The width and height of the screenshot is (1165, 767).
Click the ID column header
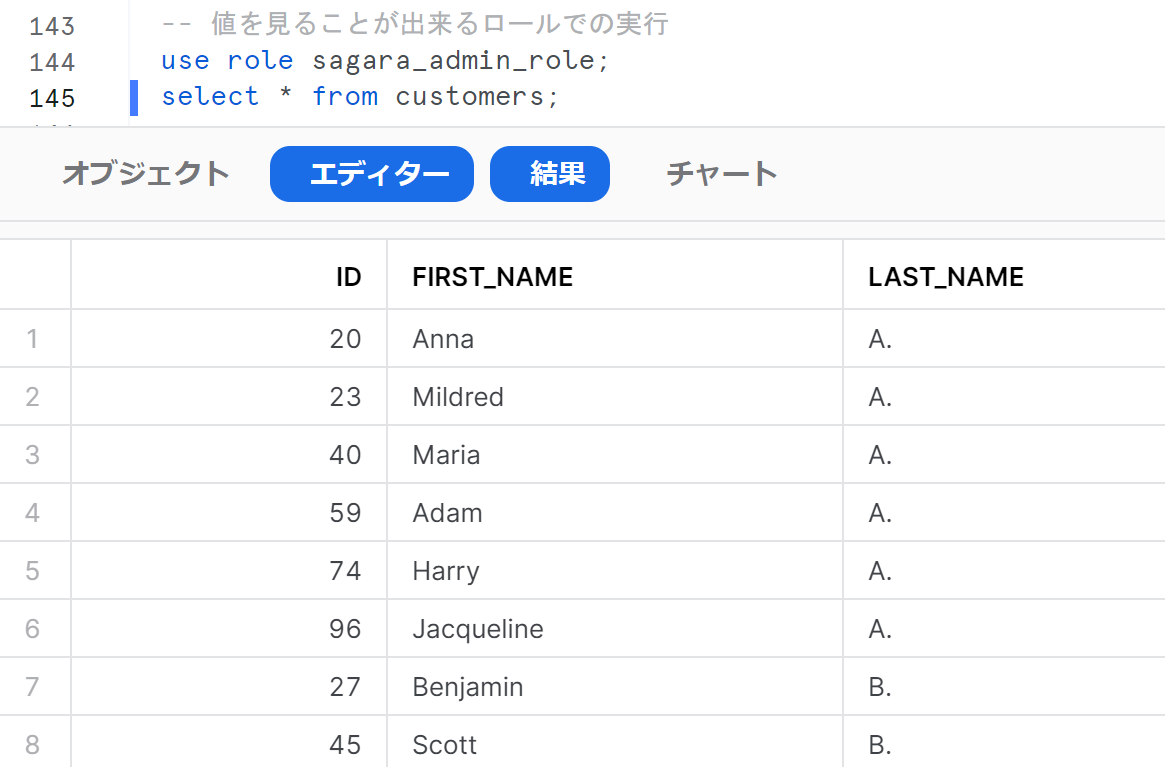348,276
